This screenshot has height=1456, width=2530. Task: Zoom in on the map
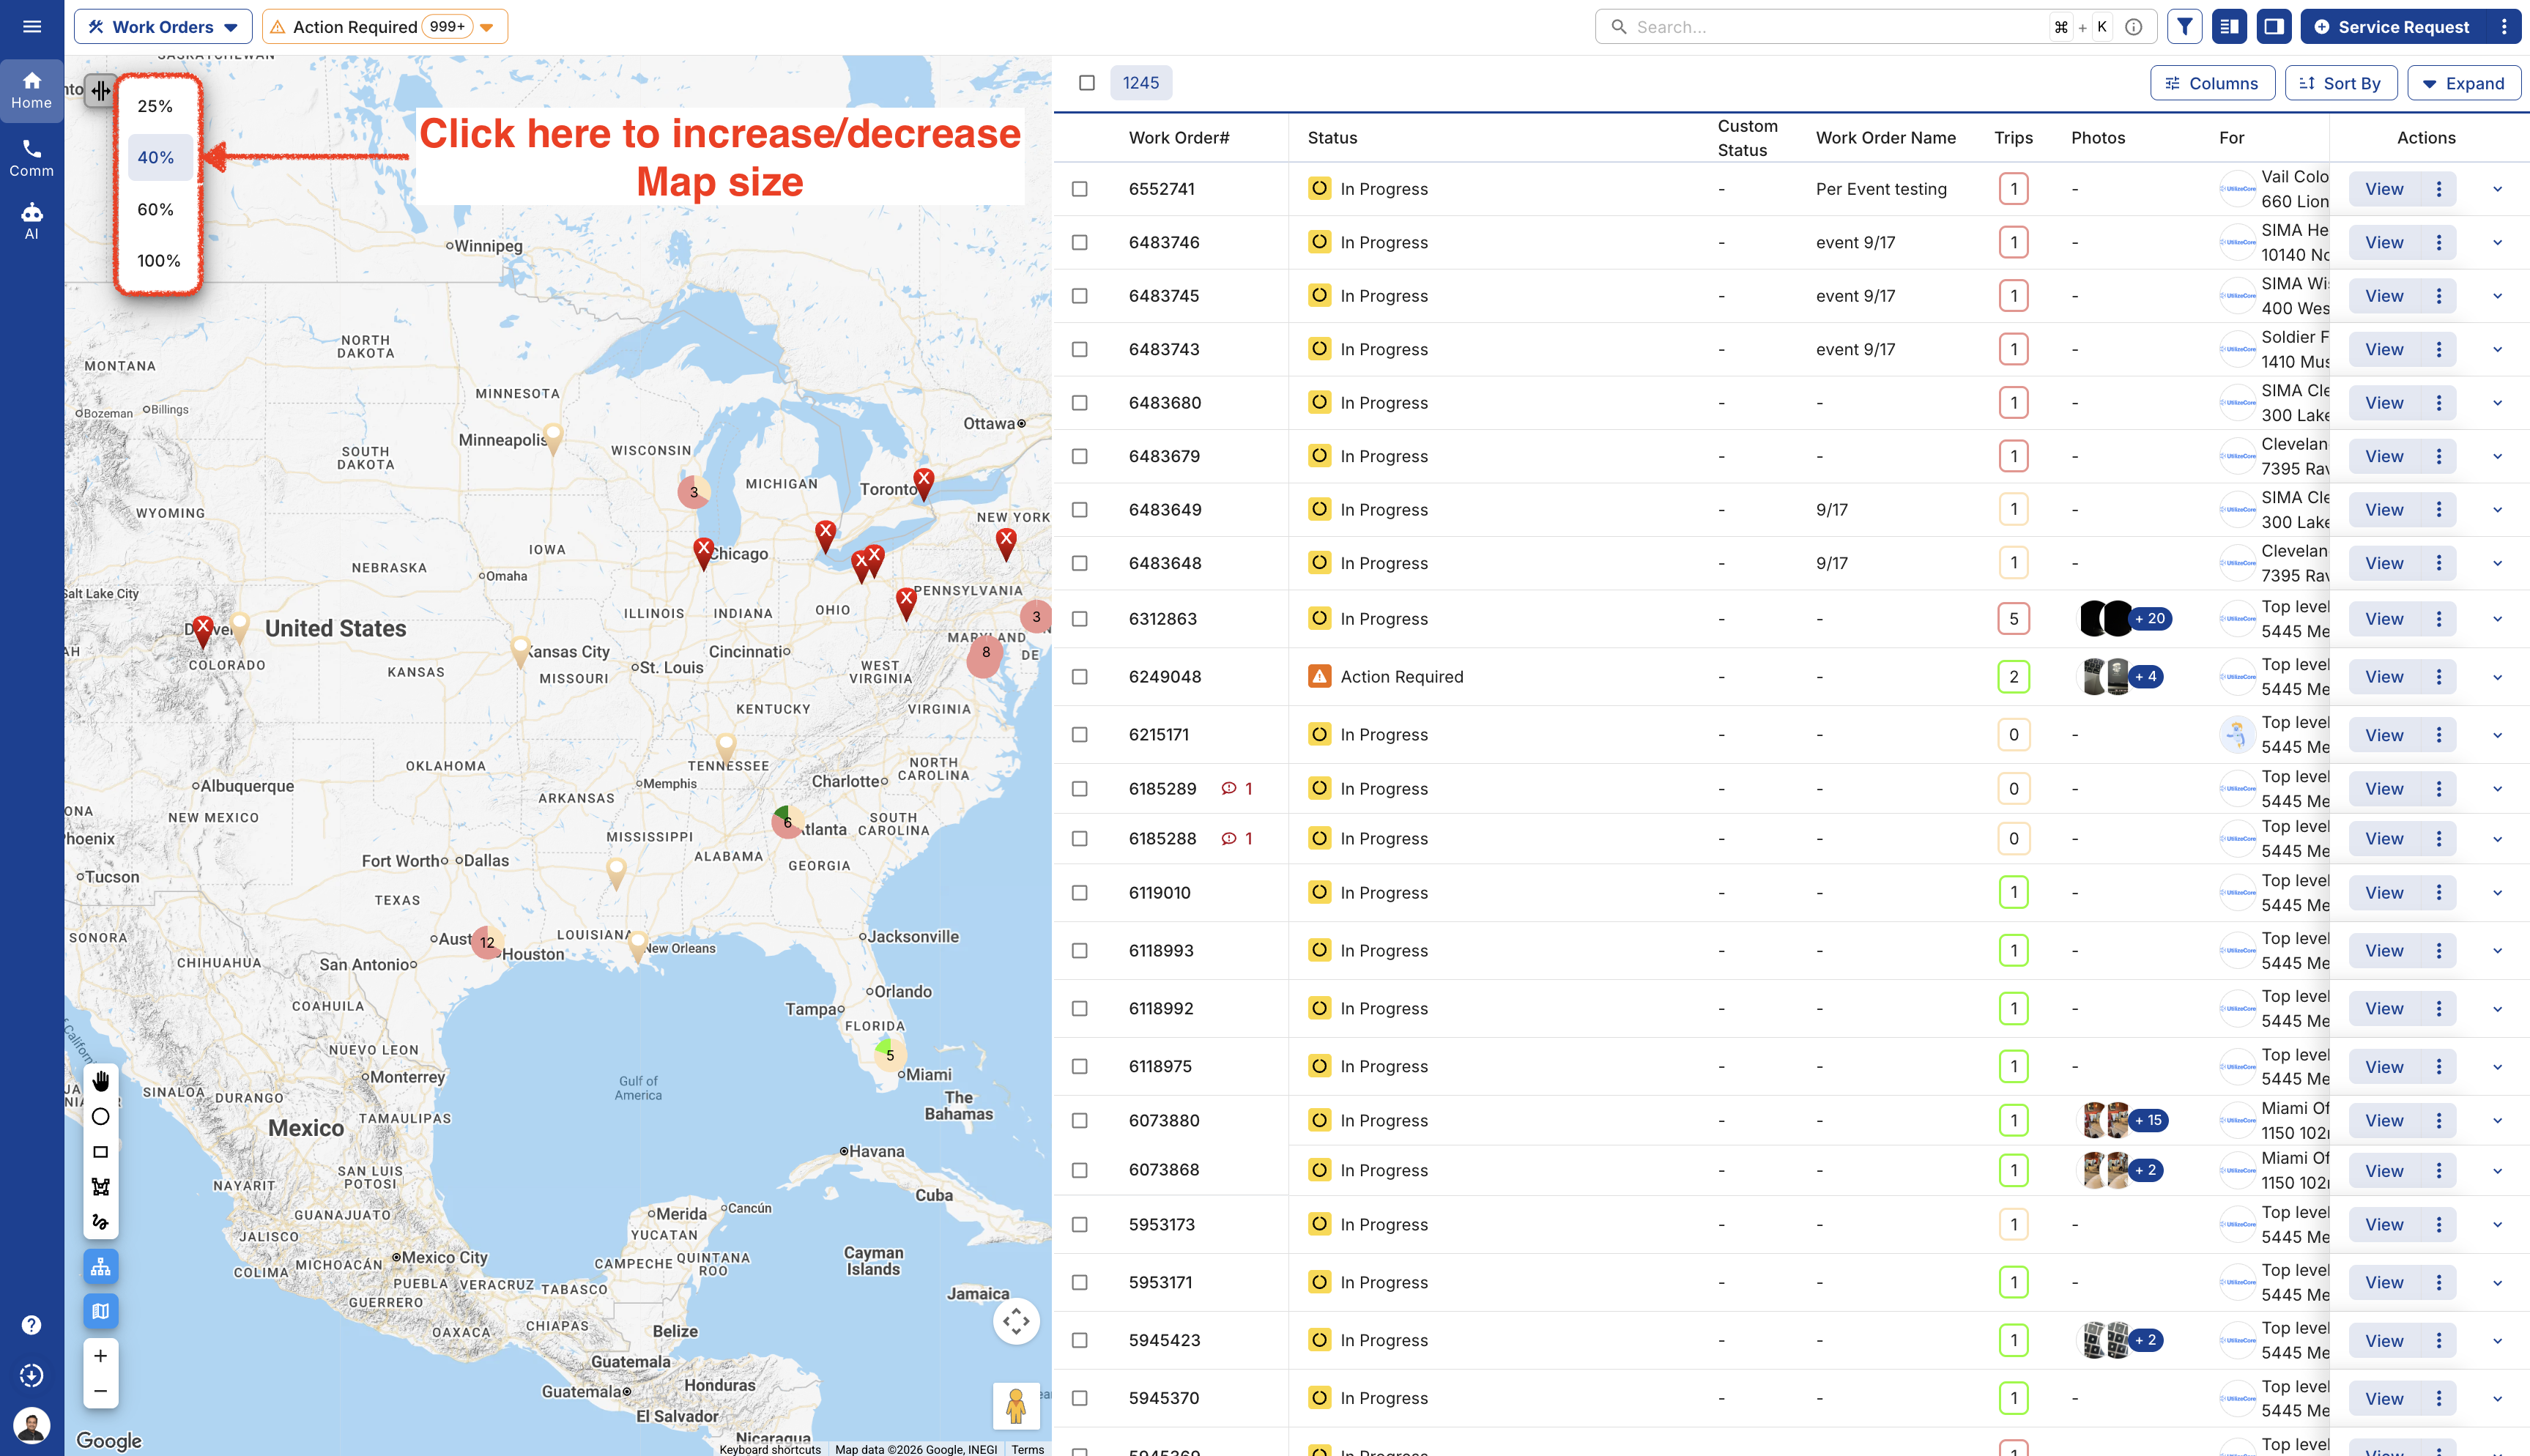[x=101, y=1356]
